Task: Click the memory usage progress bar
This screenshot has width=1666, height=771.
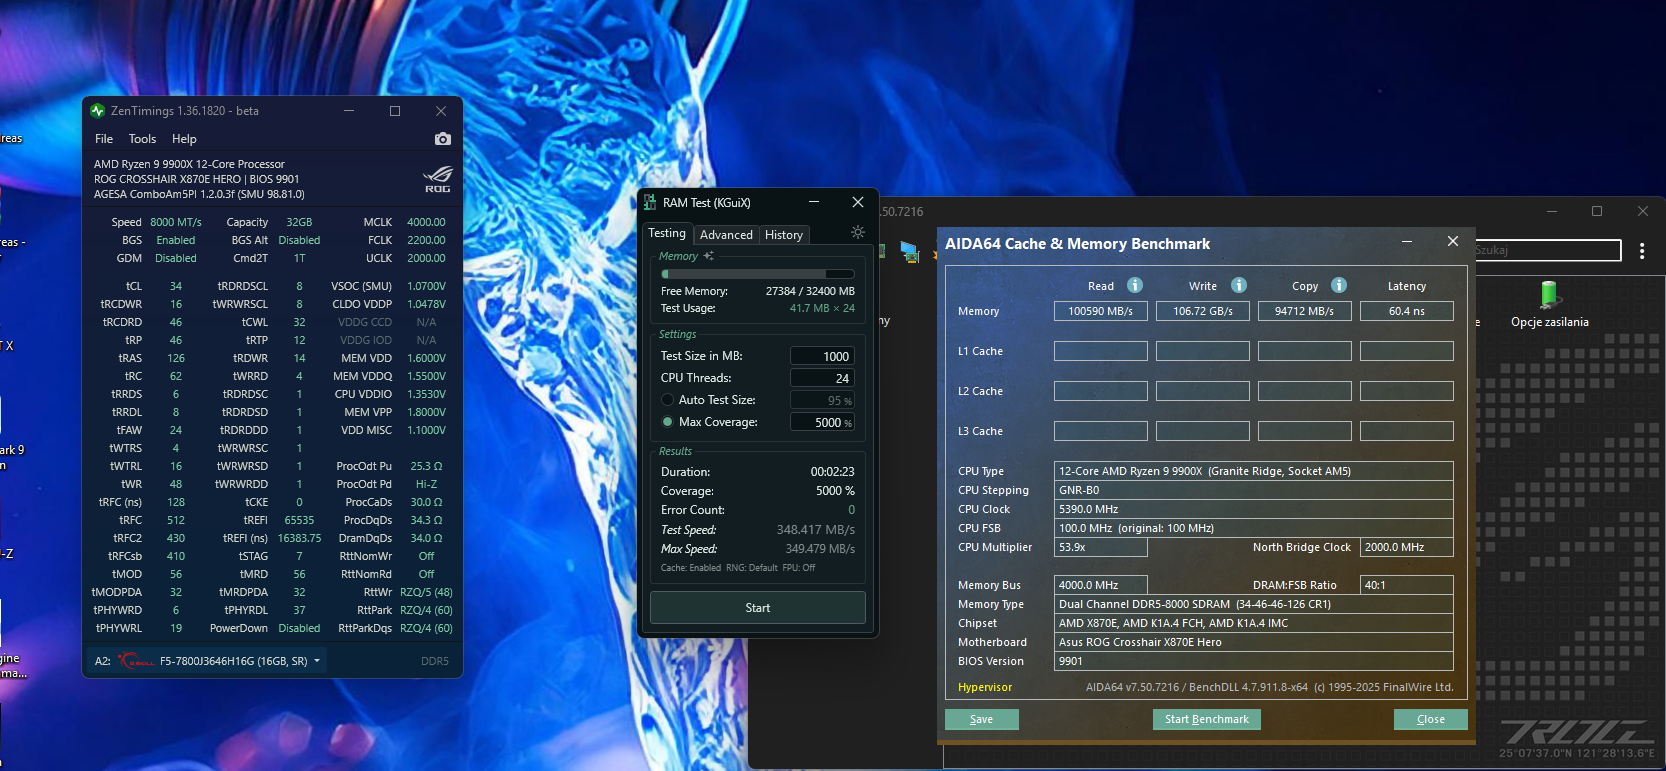Action: [x=757, y=274]
